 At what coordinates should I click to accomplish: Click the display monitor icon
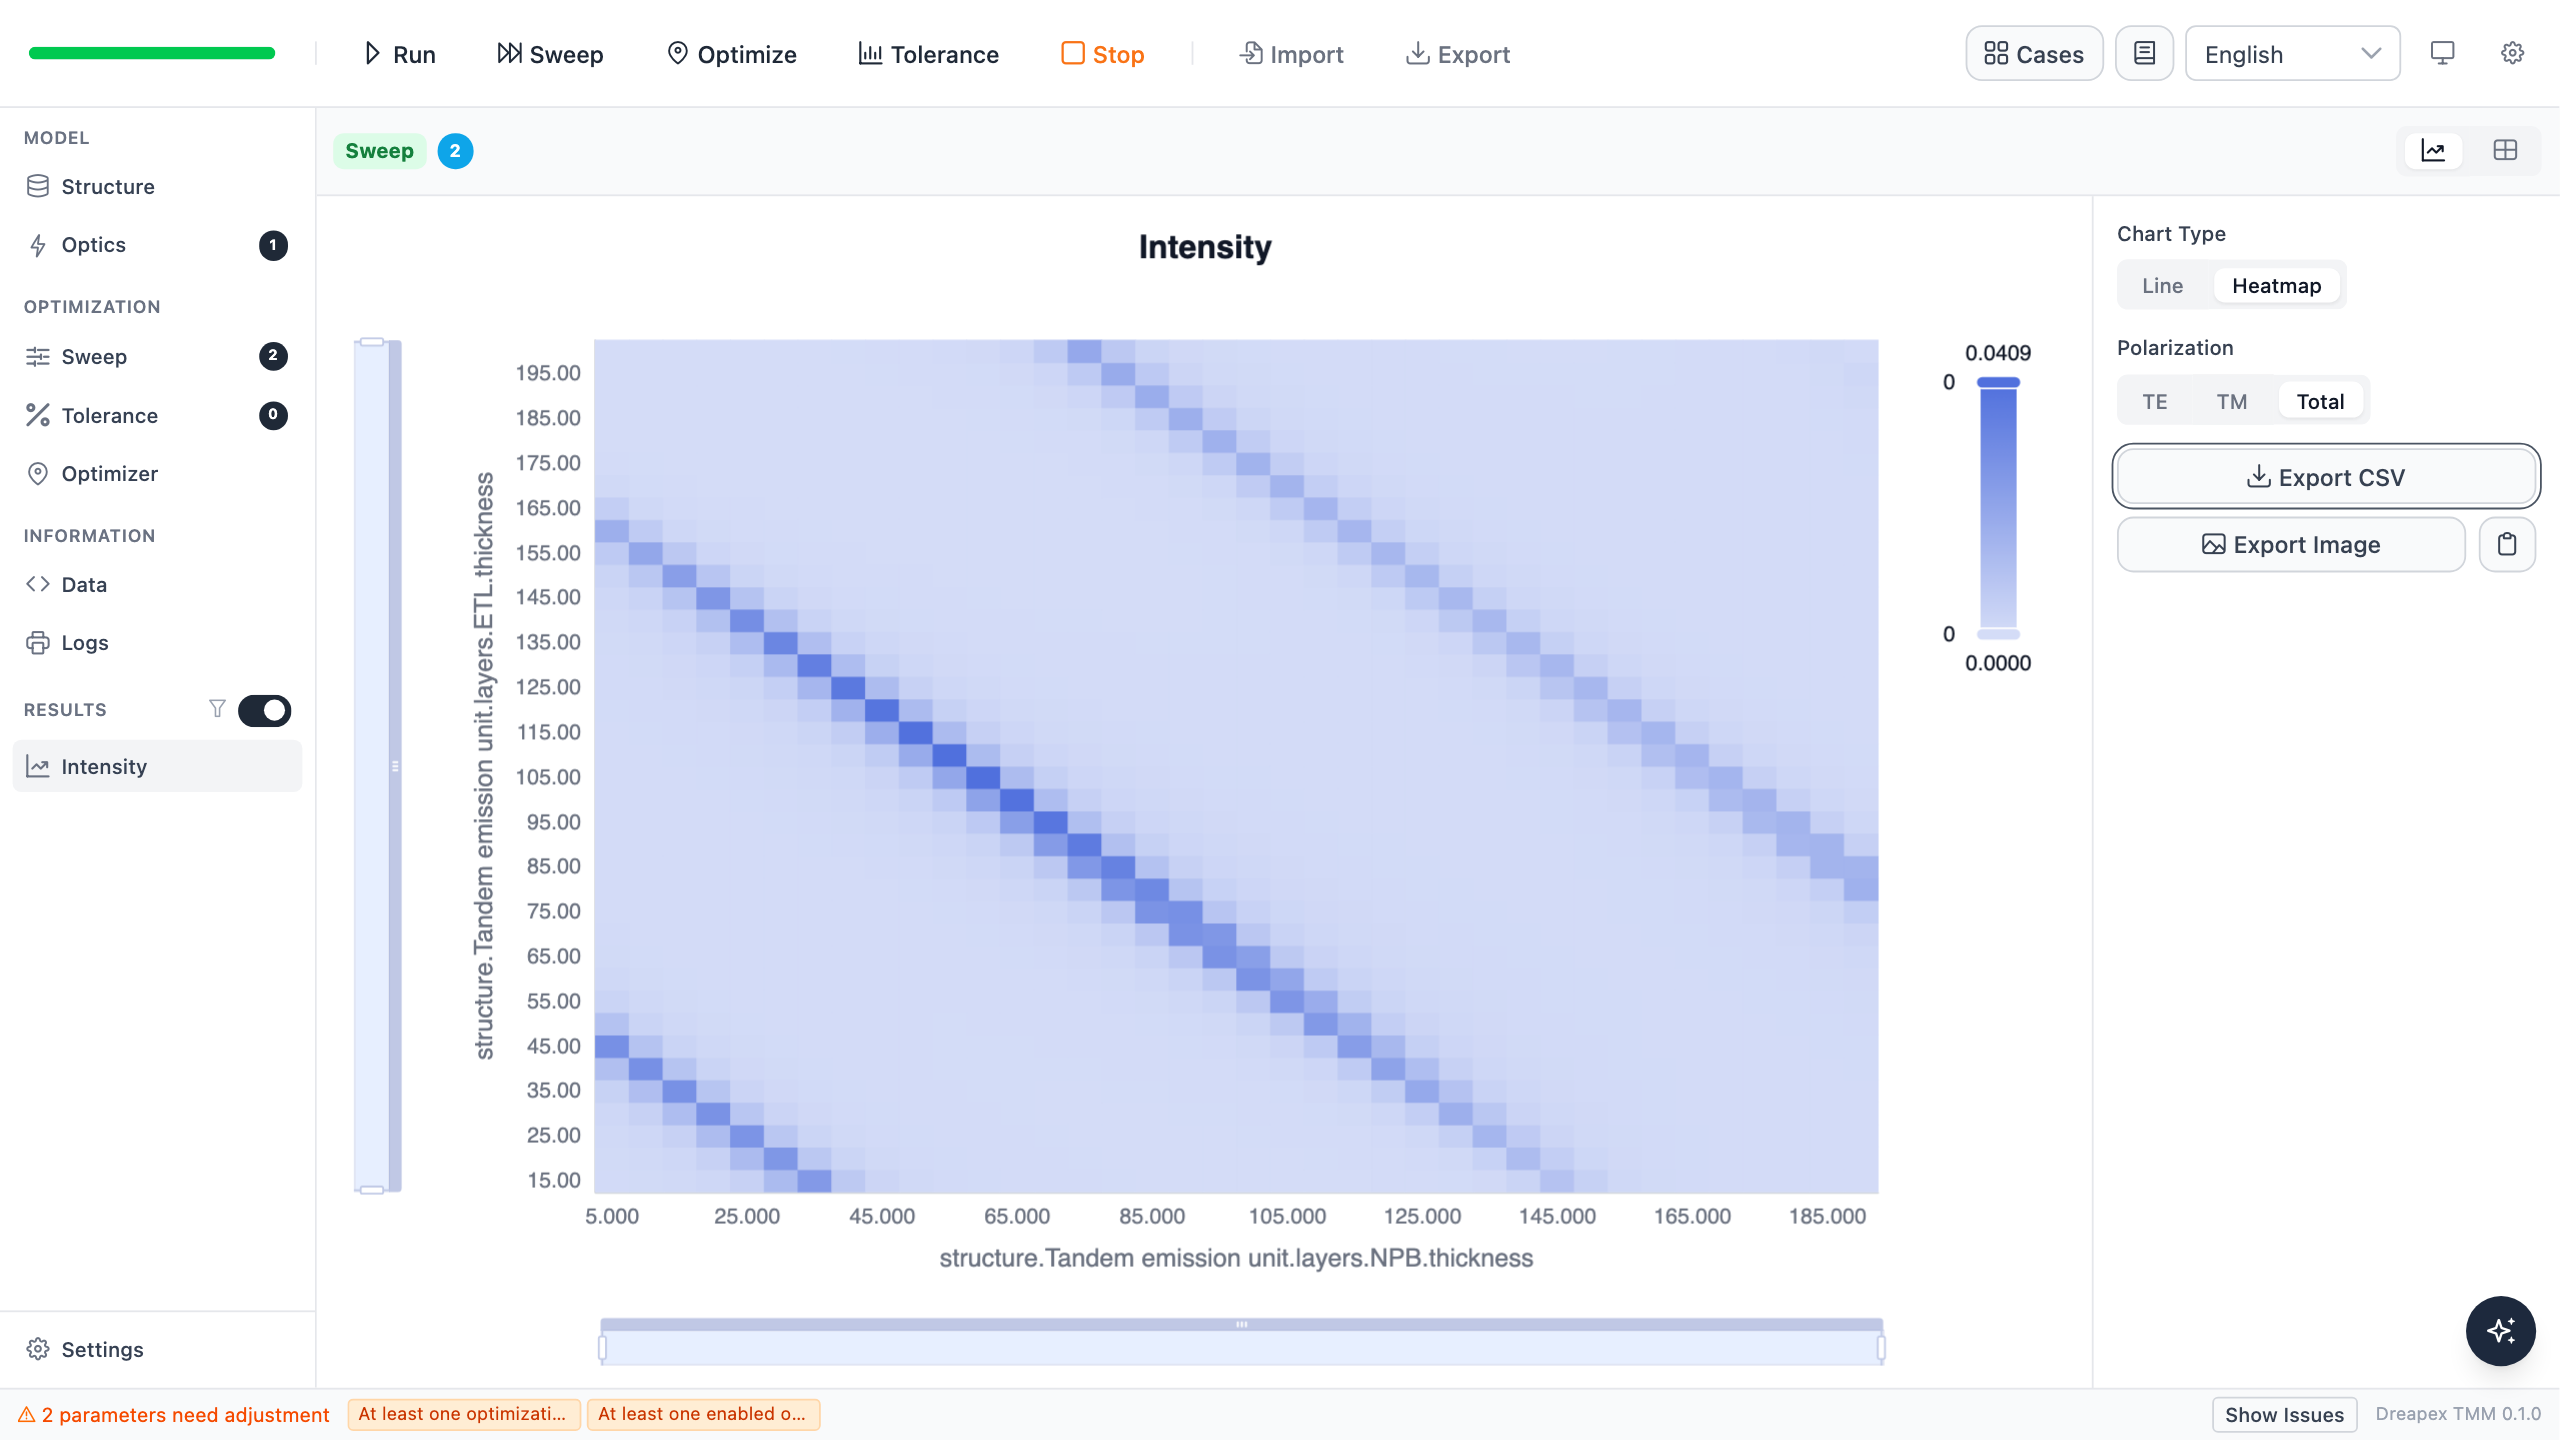(2442, 53)
